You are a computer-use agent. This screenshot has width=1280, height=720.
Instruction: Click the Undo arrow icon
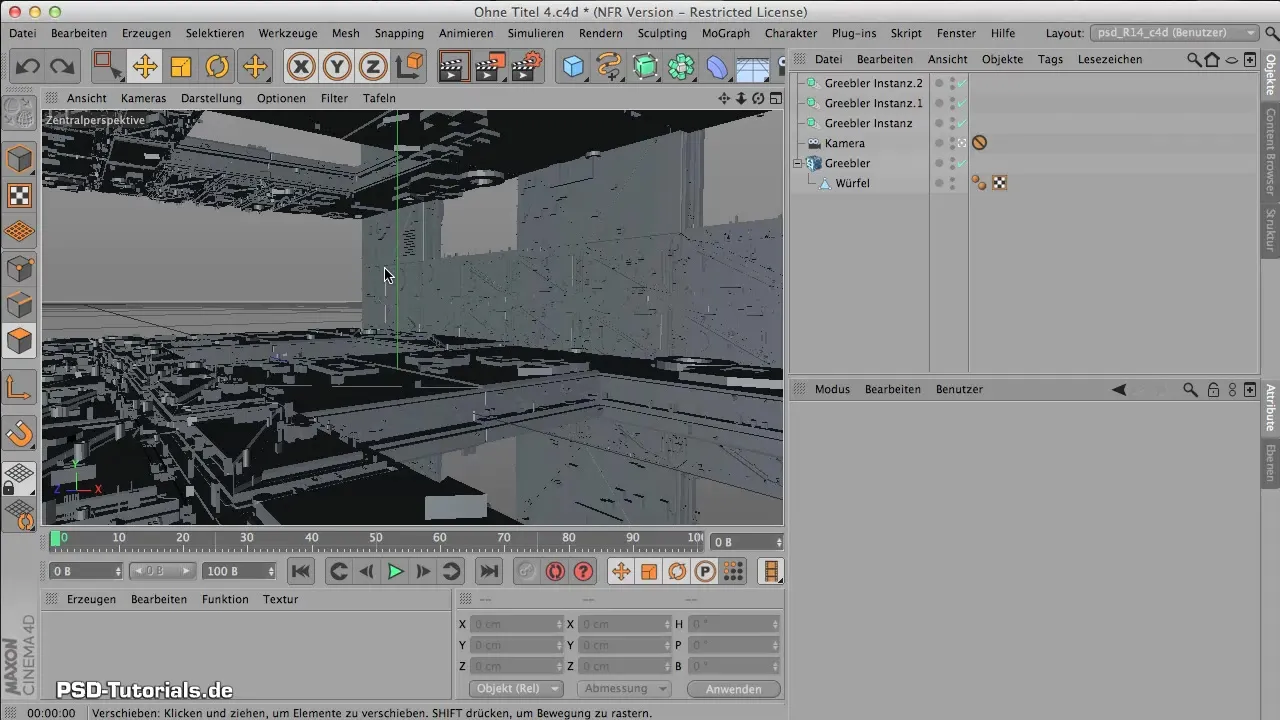27,67
